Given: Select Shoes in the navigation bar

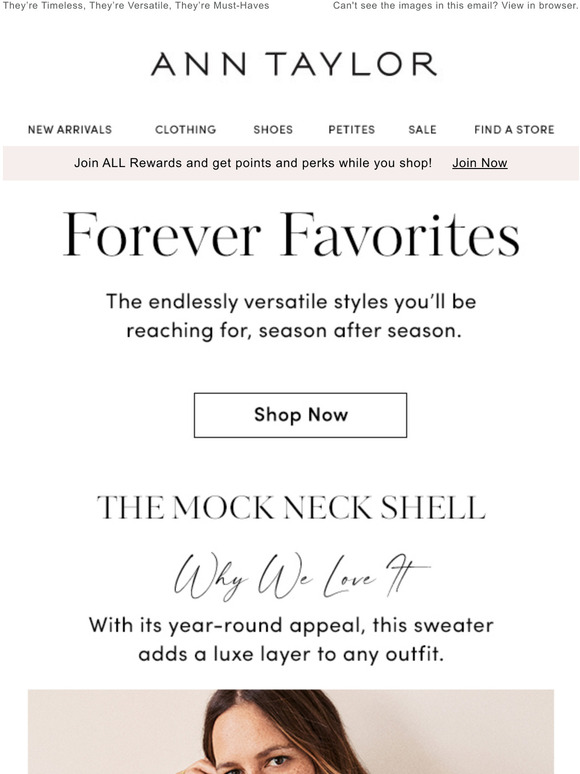Looking at the screenshot, I should tap(273, 130).
